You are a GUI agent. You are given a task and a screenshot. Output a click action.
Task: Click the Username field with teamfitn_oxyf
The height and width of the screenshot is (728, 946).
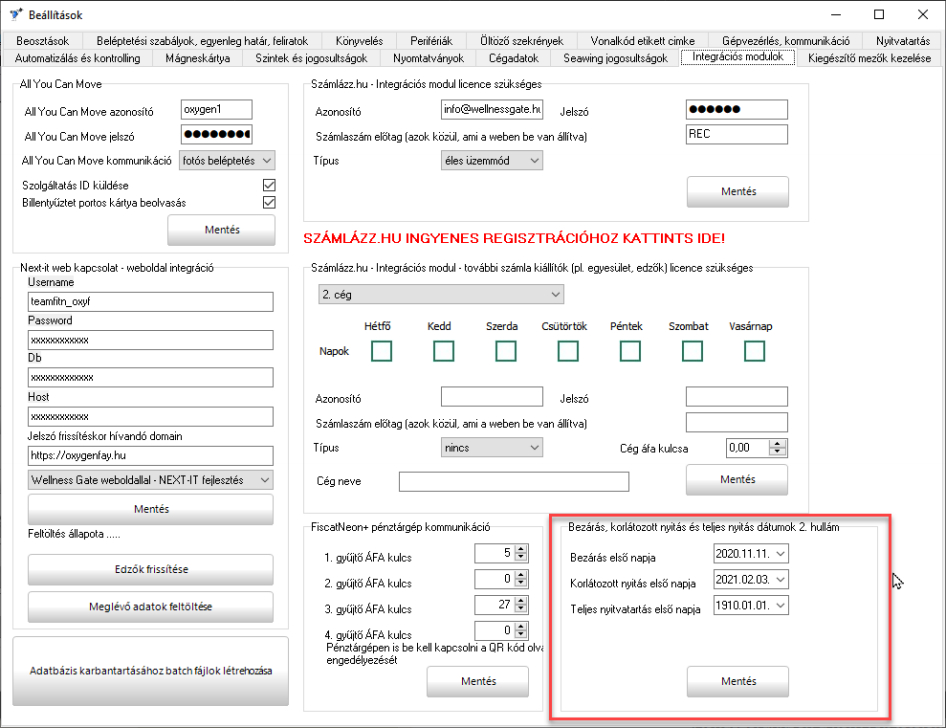[x=151, y=302]
